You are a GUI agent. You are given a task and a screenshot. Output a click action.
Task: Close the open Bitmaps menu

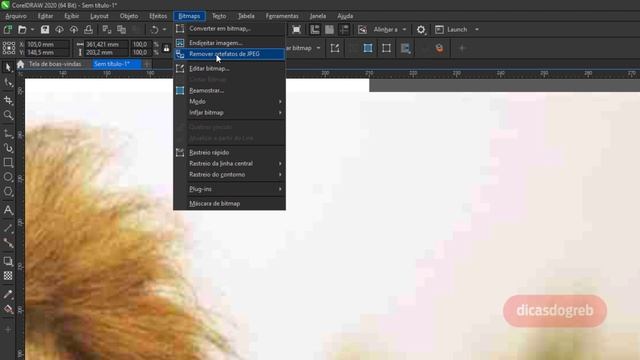(189, 16)
